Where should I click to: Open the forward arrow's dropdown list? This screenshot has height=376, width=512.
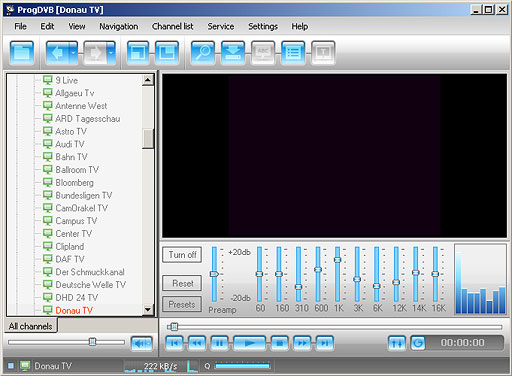pos(111,53)
